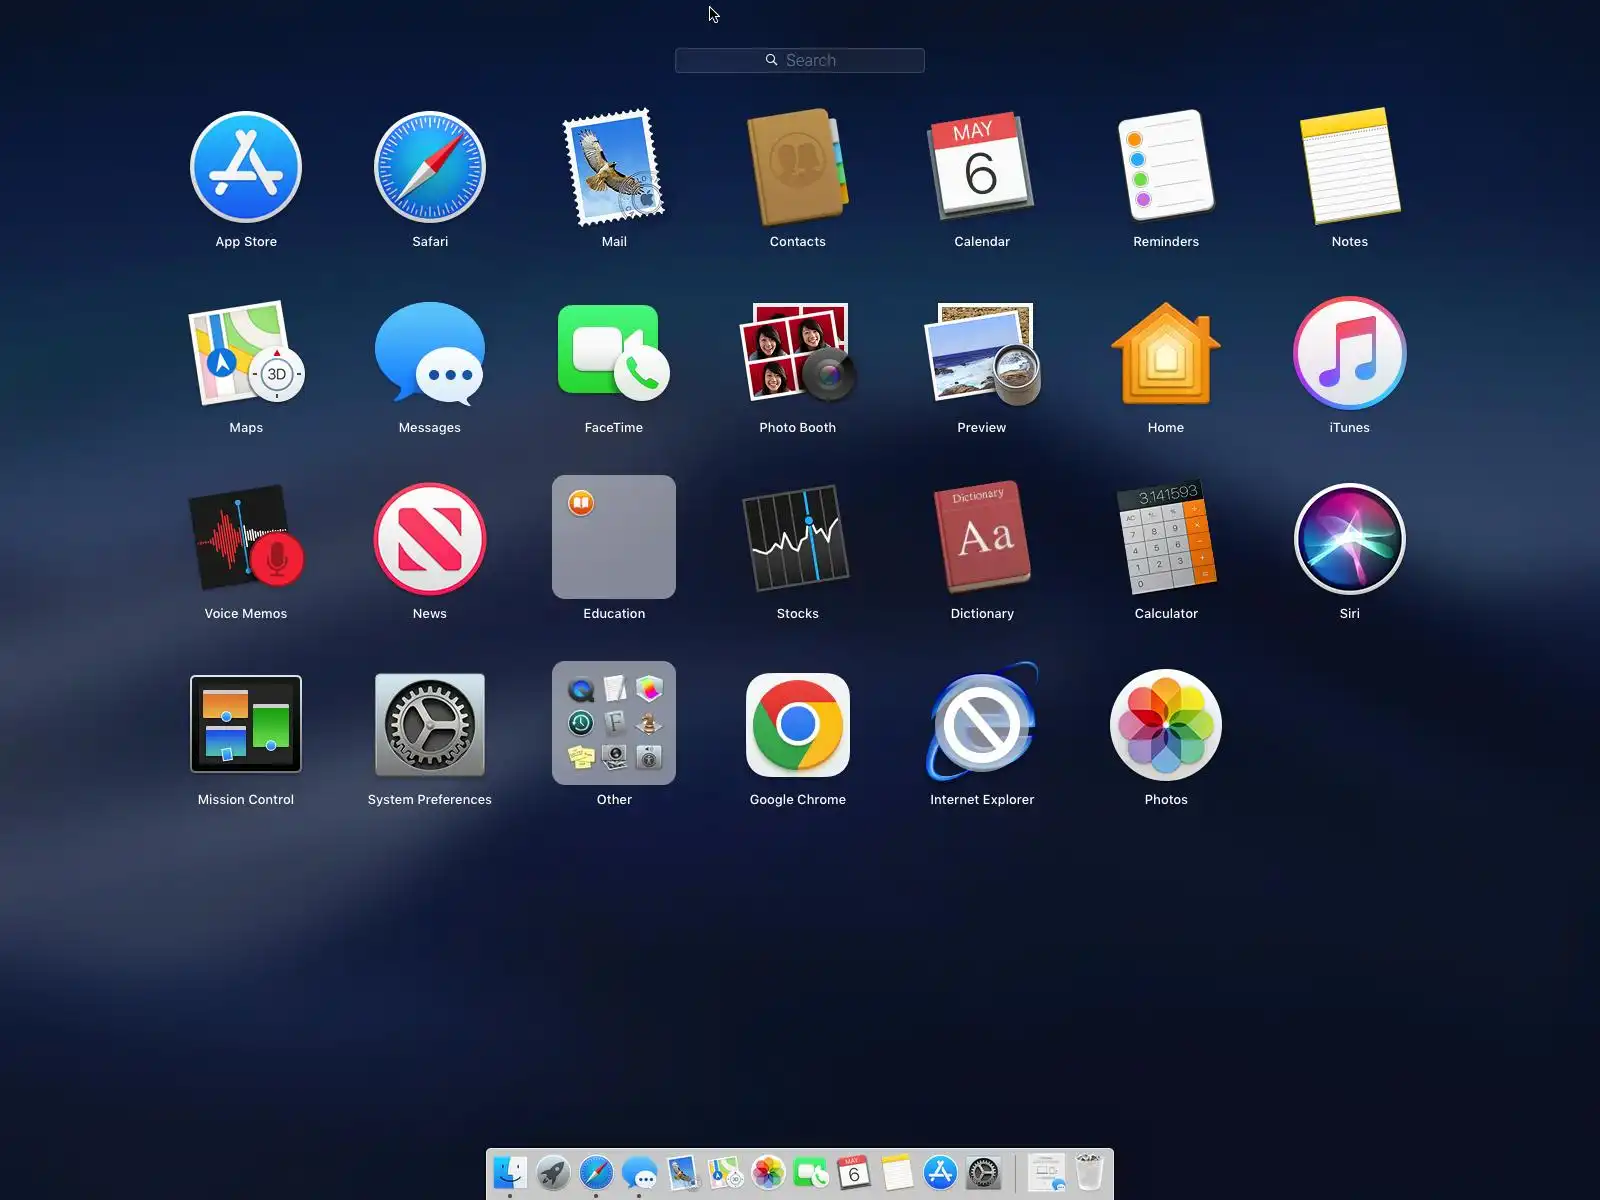Restore the minimized window in the Dock
1600x1200 pixels.
point(1046,1172)
